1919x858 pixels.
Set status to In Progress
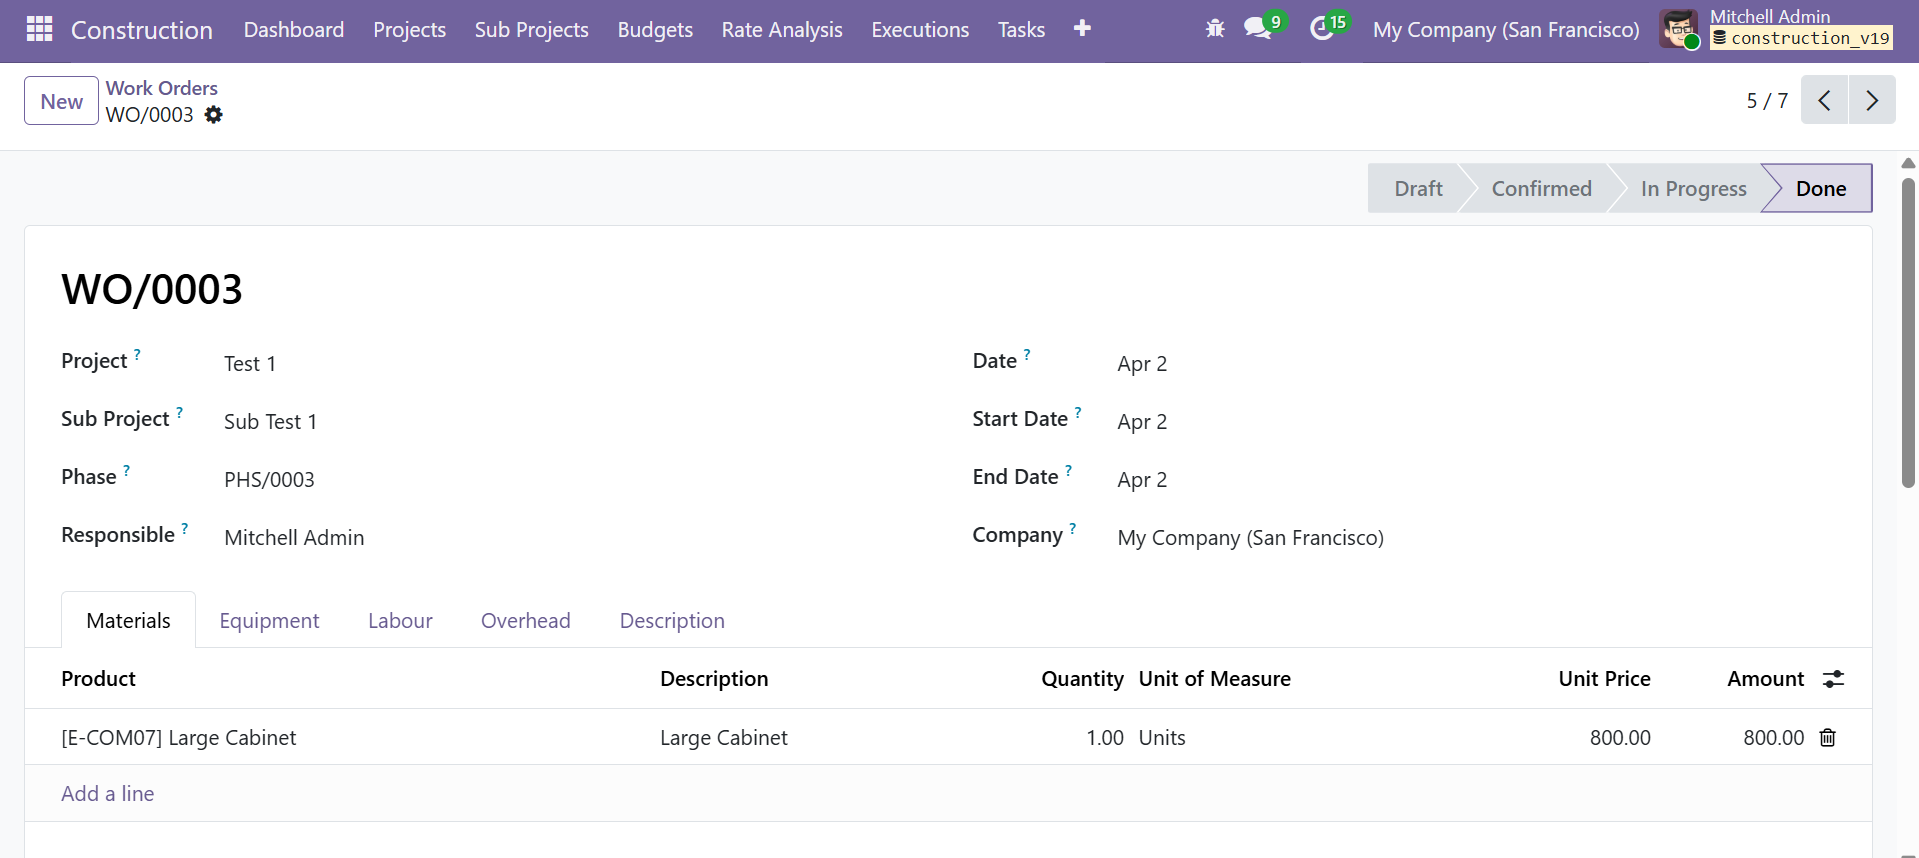pyautogui.click(x=1692, y=189)
